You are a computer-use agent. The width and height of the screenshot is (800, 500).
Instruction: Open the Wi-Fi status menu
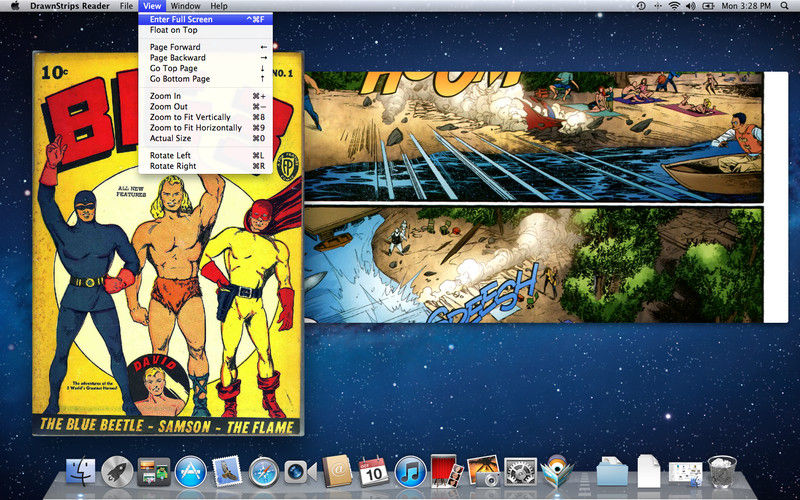[675, 6]
